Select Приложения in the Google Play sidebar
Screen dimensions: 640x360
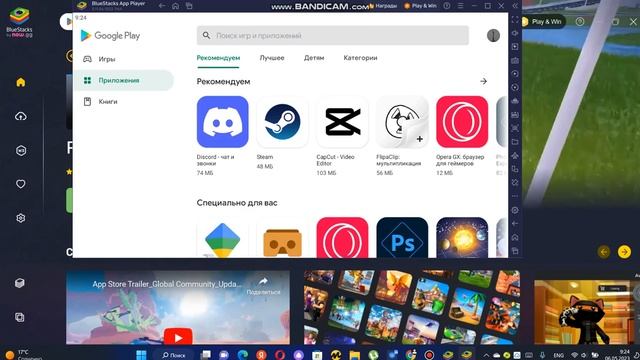123,80
